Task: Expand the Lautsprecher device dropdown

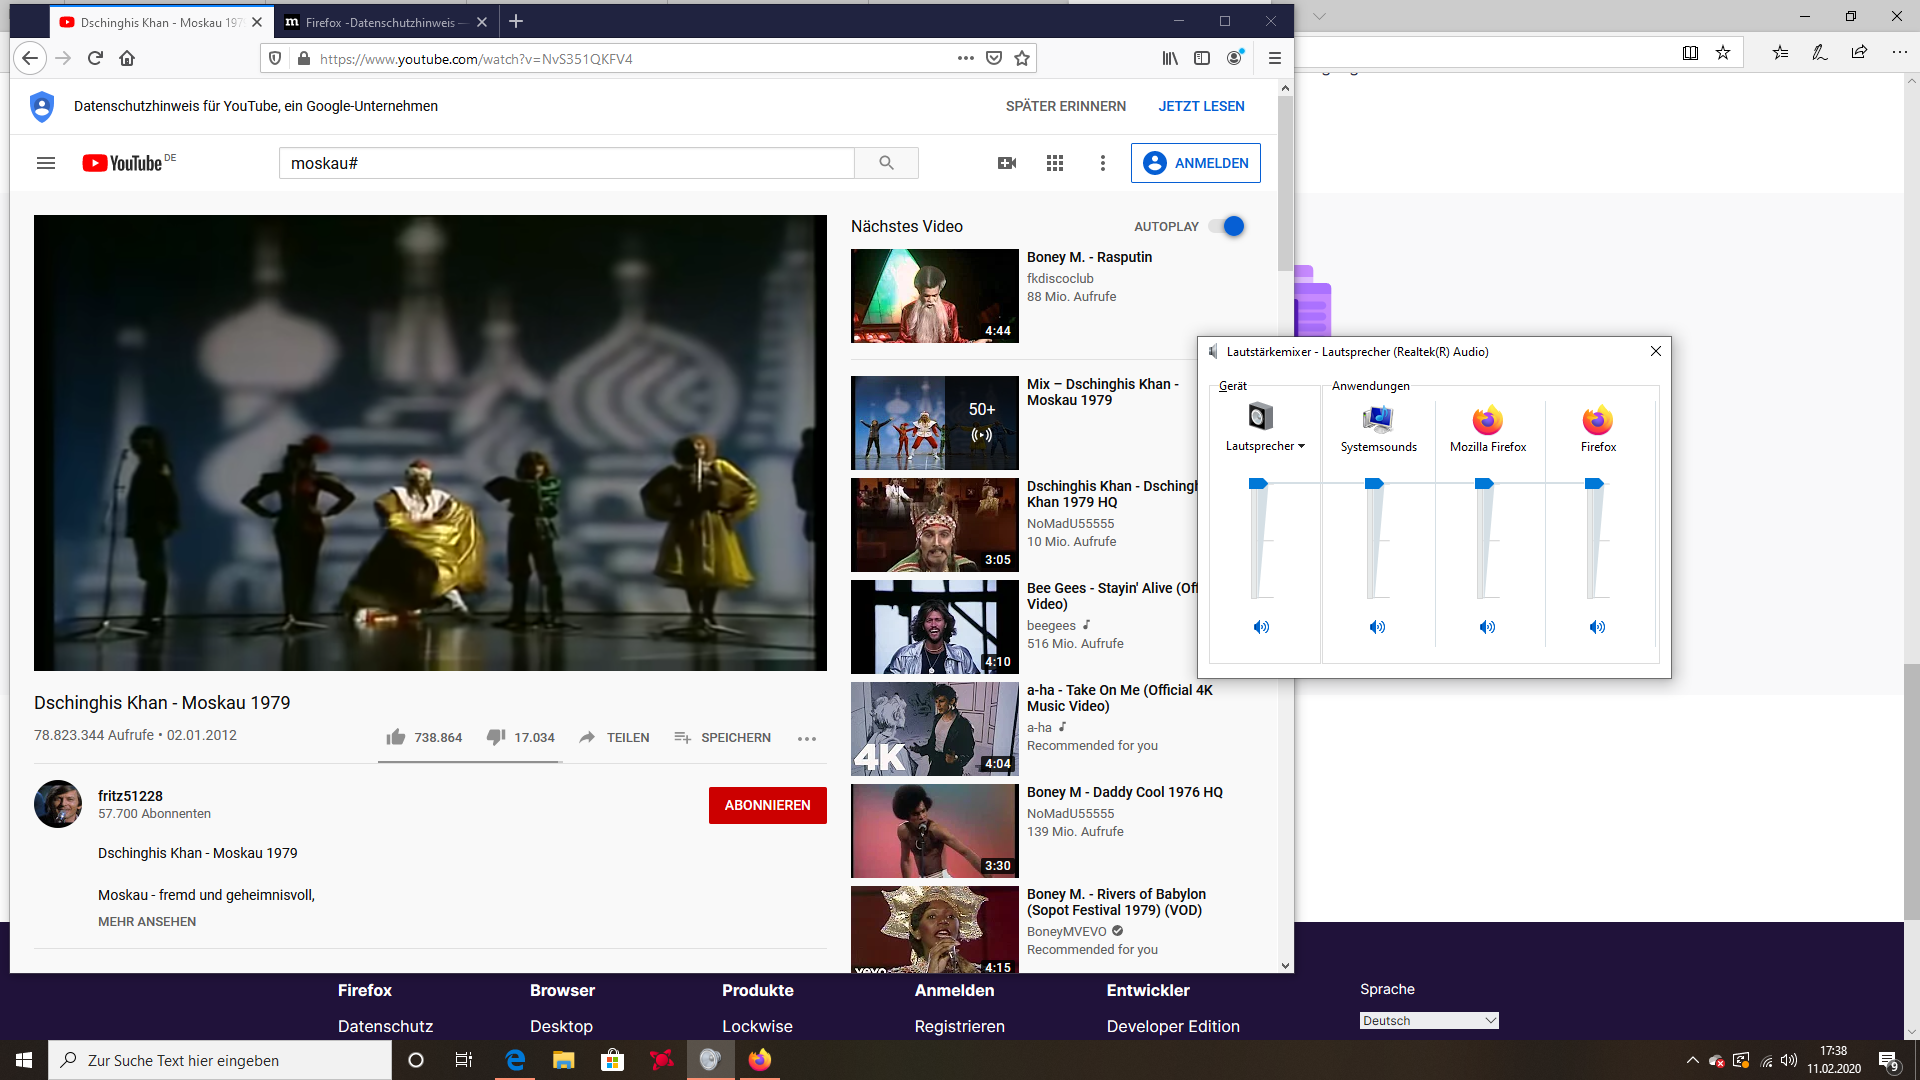Action: click(x=1301, y=447)
